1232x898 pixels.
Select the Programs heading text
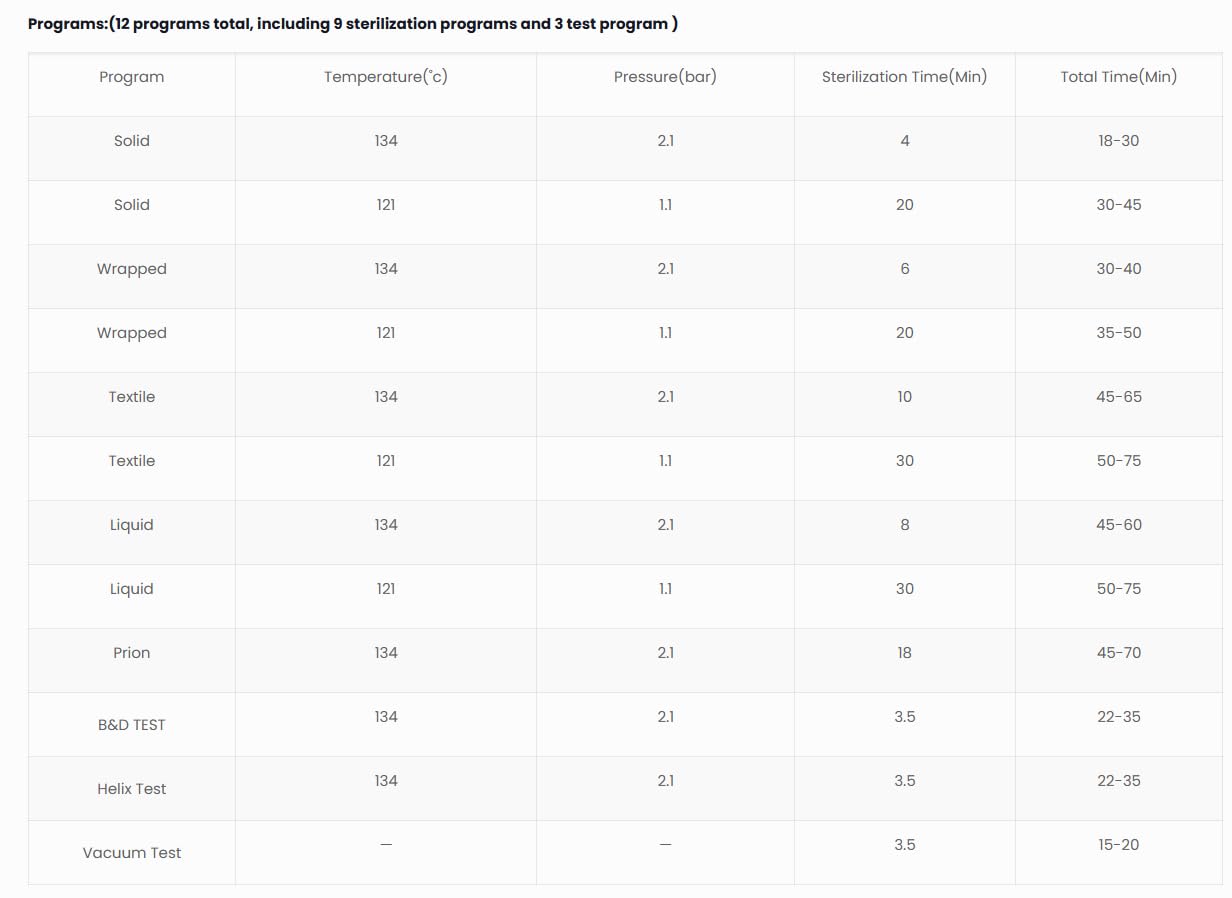pos(353,24)
